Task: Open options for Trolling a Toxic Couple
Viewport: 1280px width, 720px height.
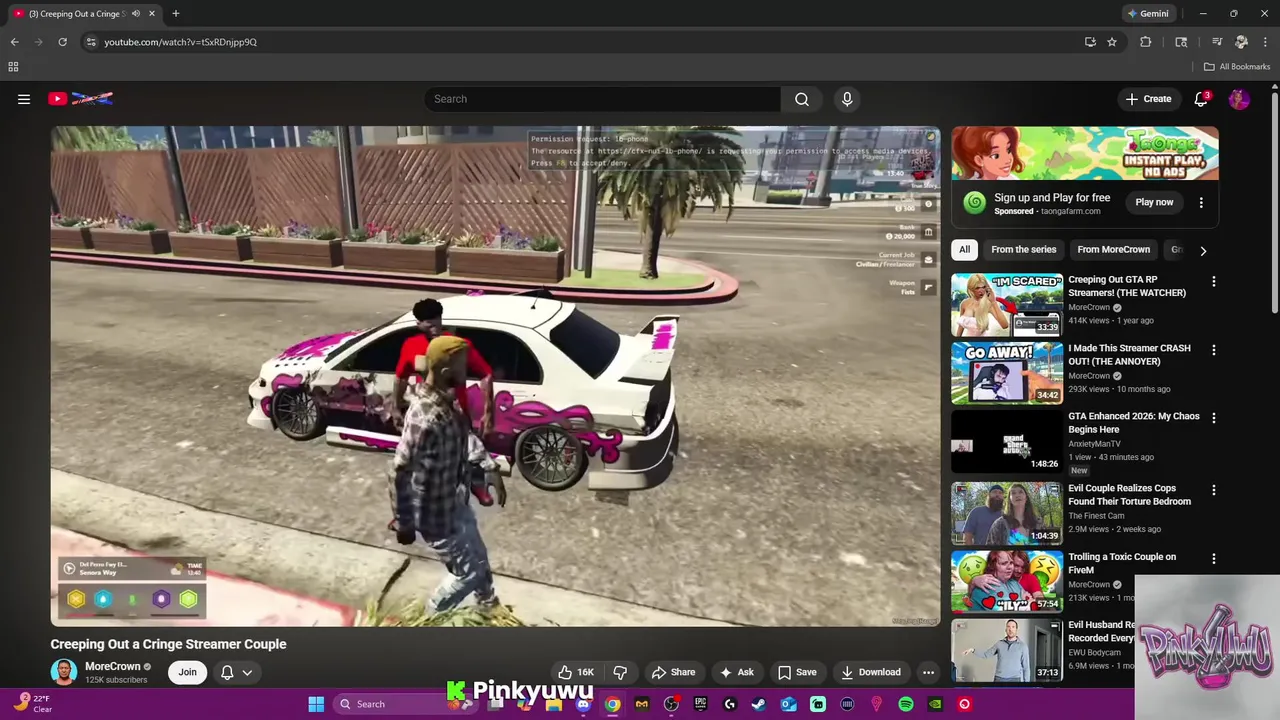Action: click(1214, 558)
